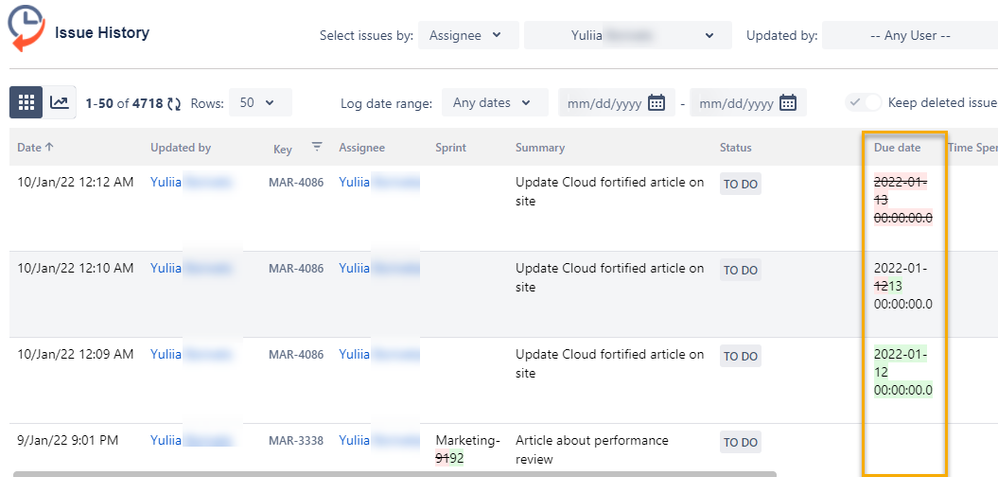
Task: Open the Assignee selection dropdown
Action: (468, 36)
